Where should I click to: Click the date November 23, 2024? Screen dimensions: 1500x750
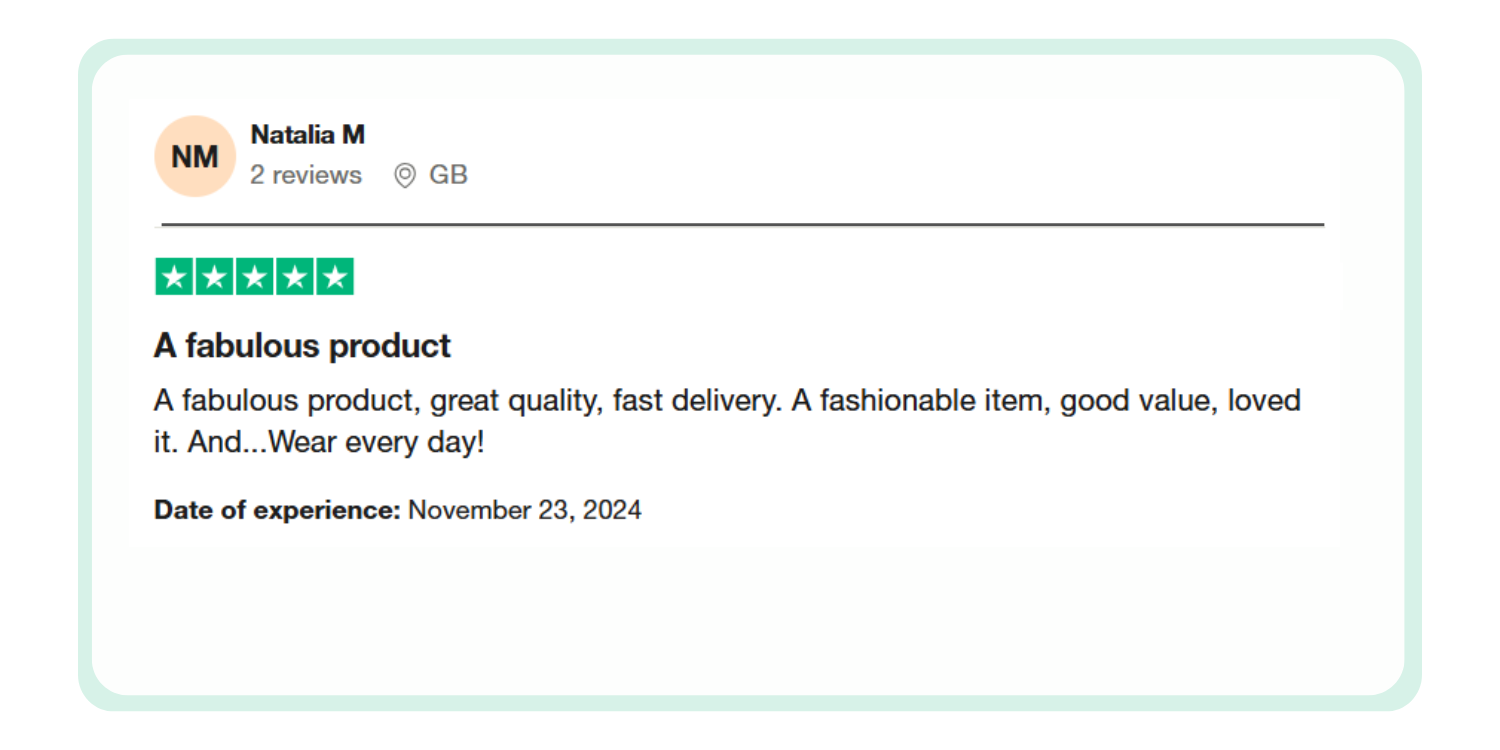tap(525, 510)
